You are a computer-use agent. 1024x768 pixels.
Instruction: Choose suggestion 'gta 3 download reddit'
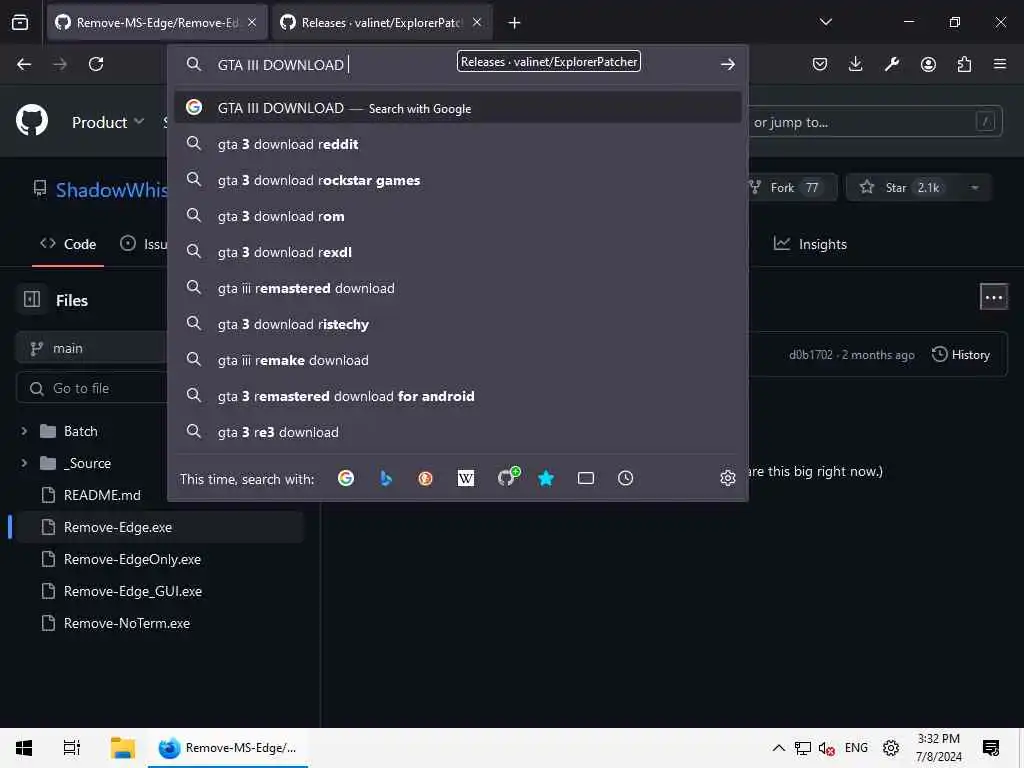(x=458, y=144)
